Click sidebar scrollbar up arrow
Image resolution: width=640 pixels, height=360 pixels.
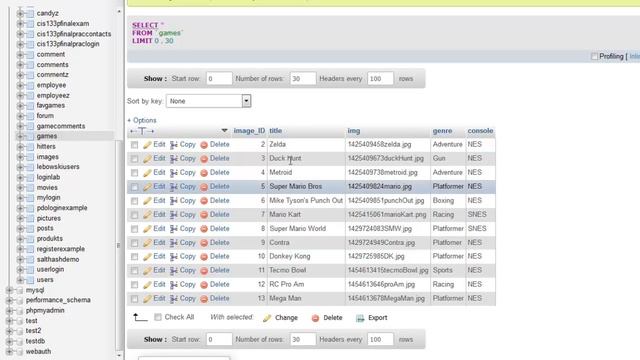pyautogui.click(x=119, y=11)
